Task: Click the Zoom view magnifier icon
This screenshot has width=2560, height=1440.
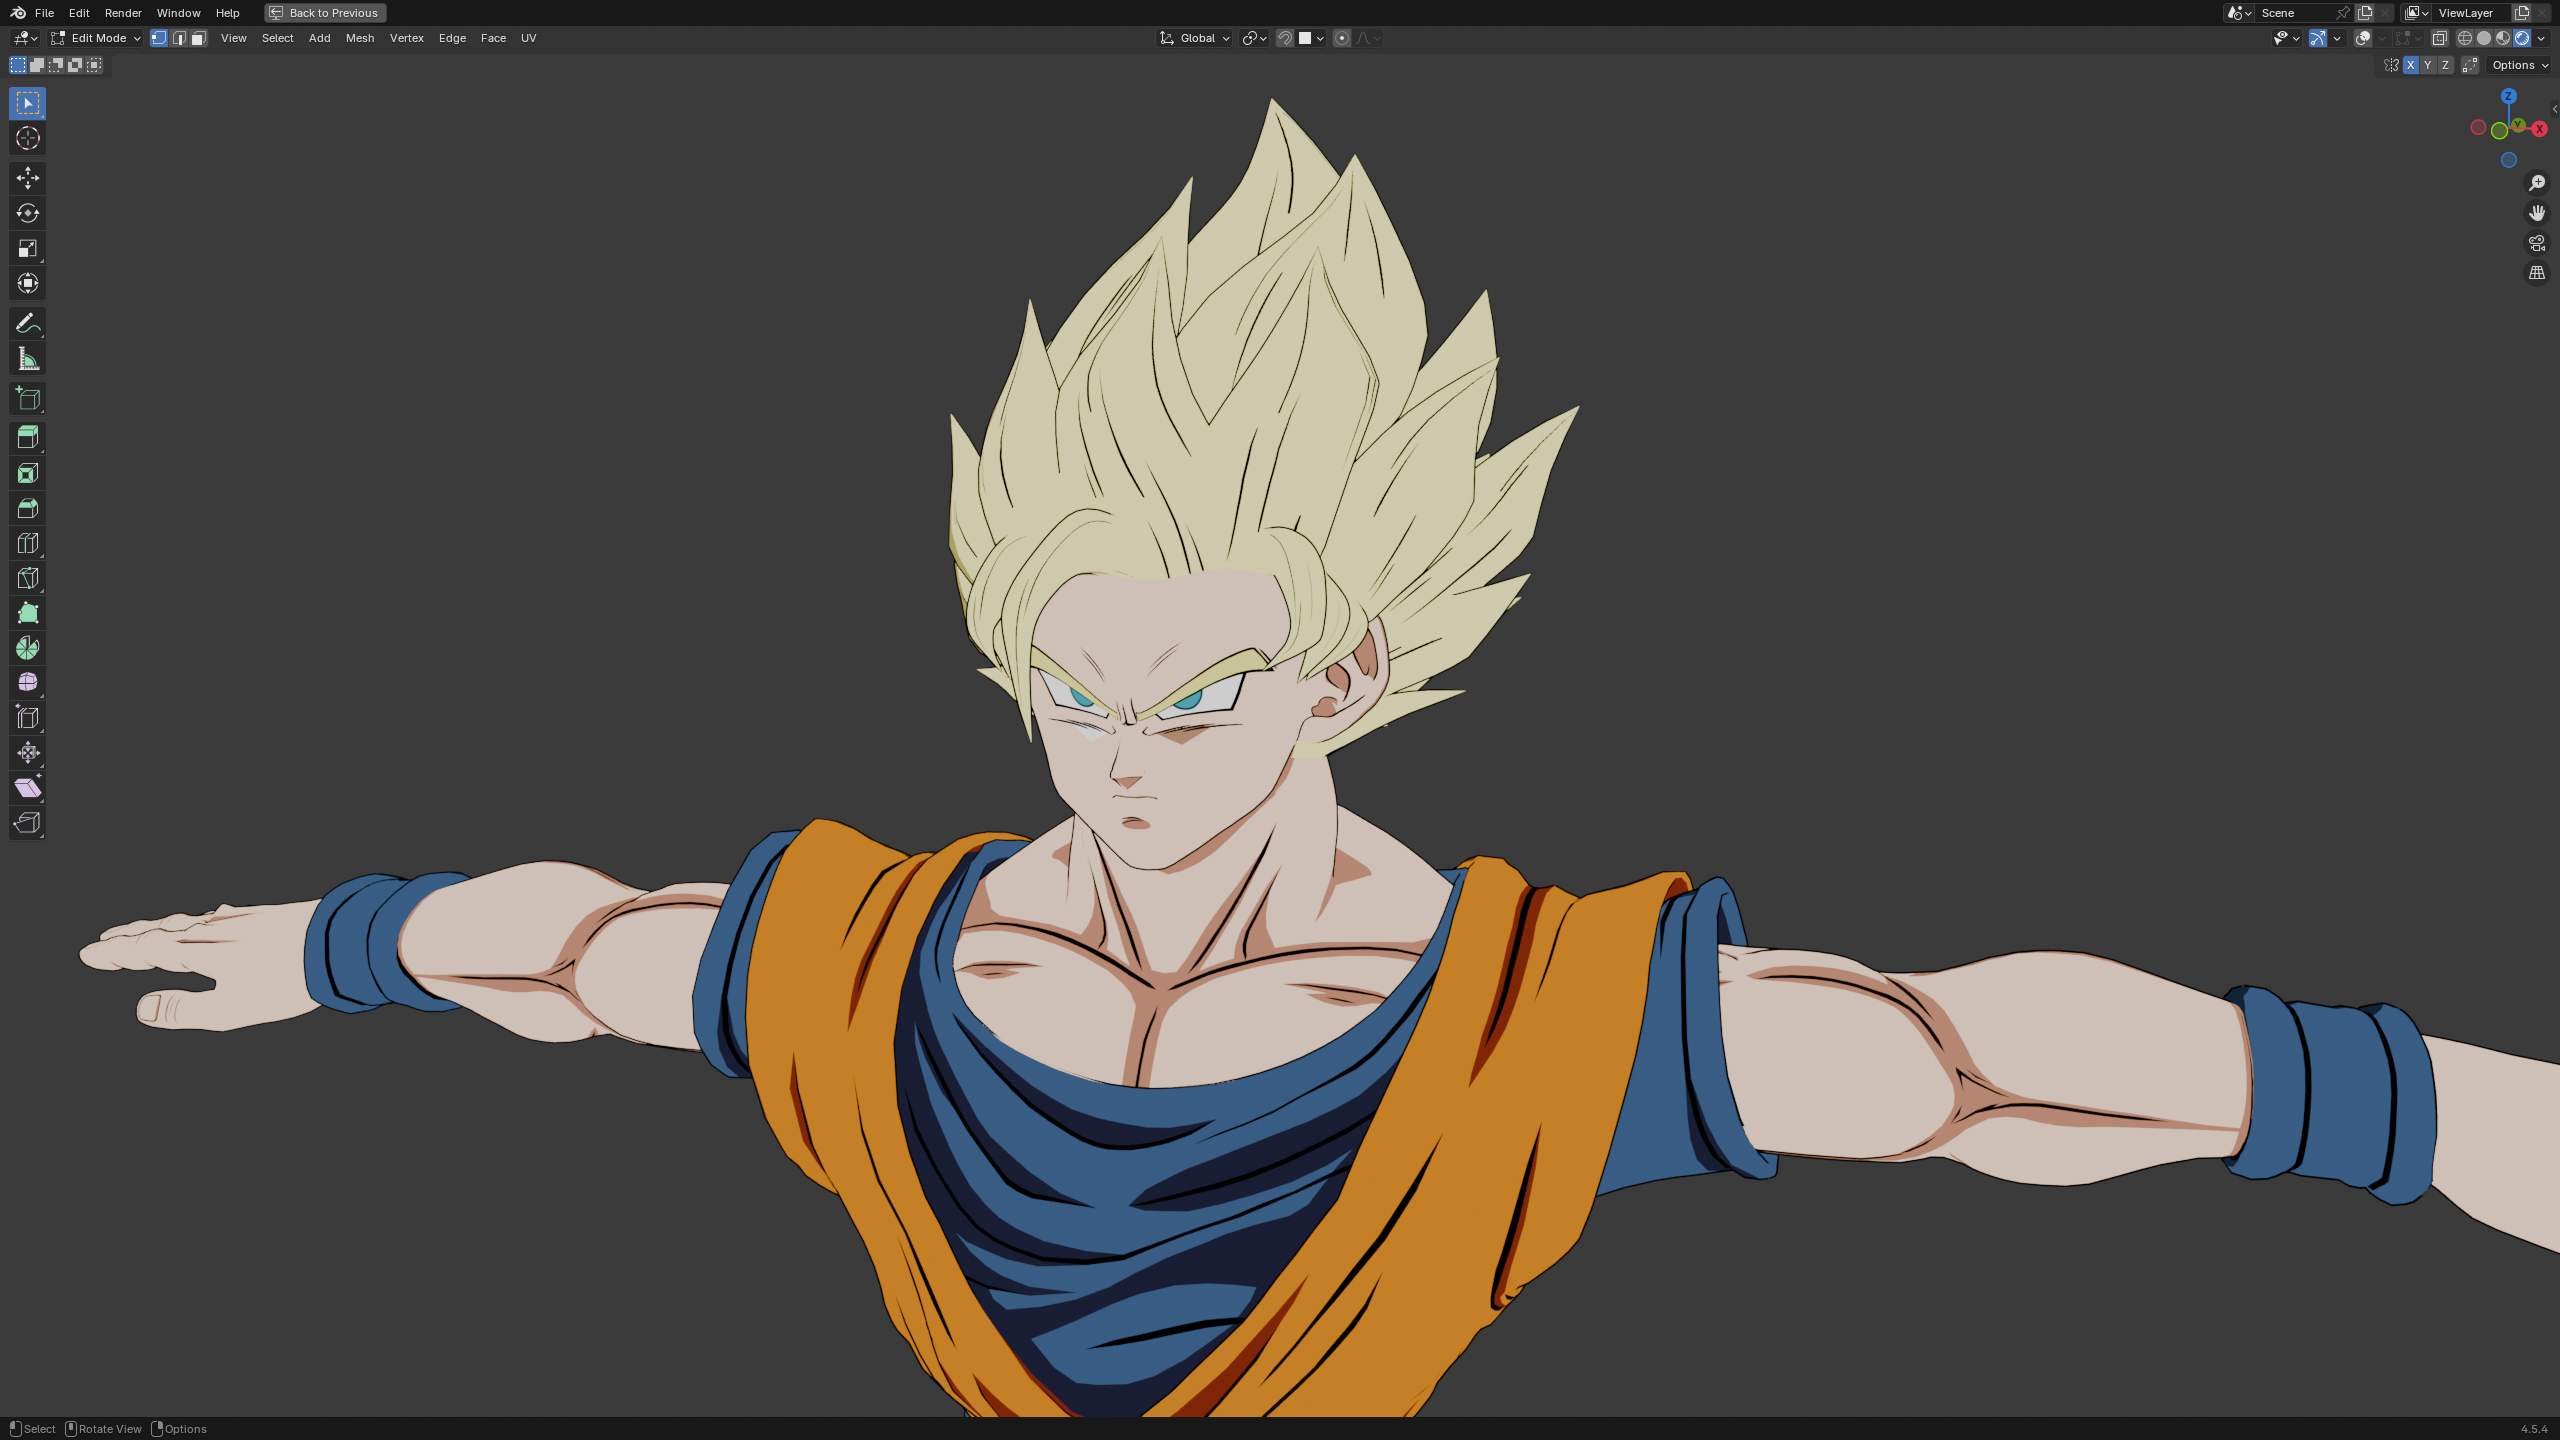Action: point(2537,183)
